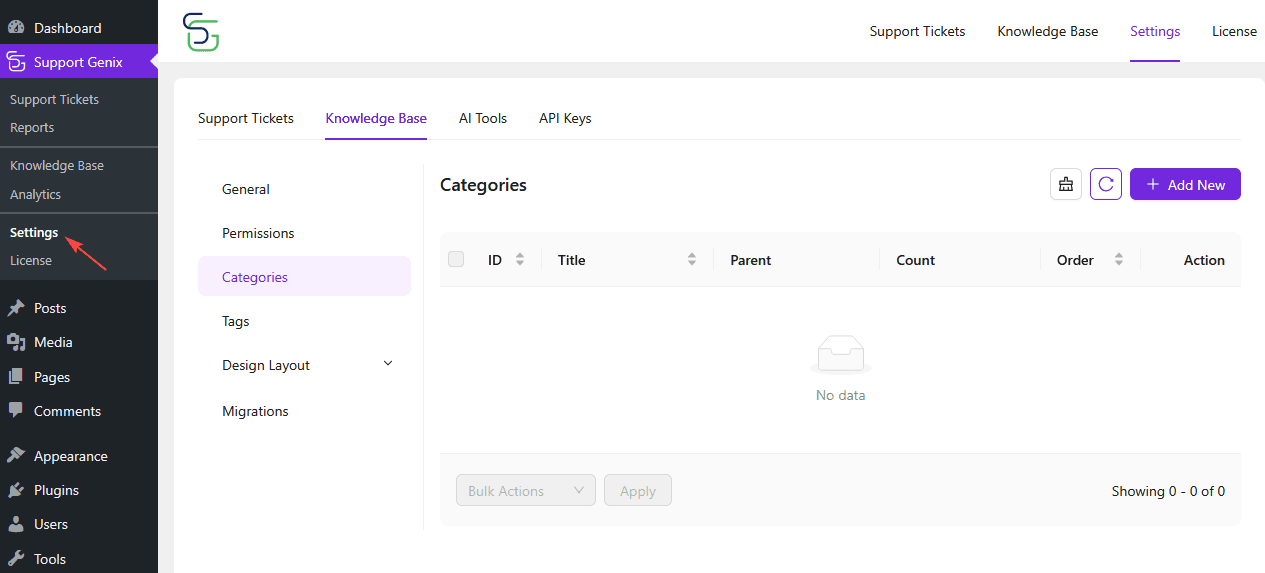Select General in settings side menu

(x=304, y=189)
